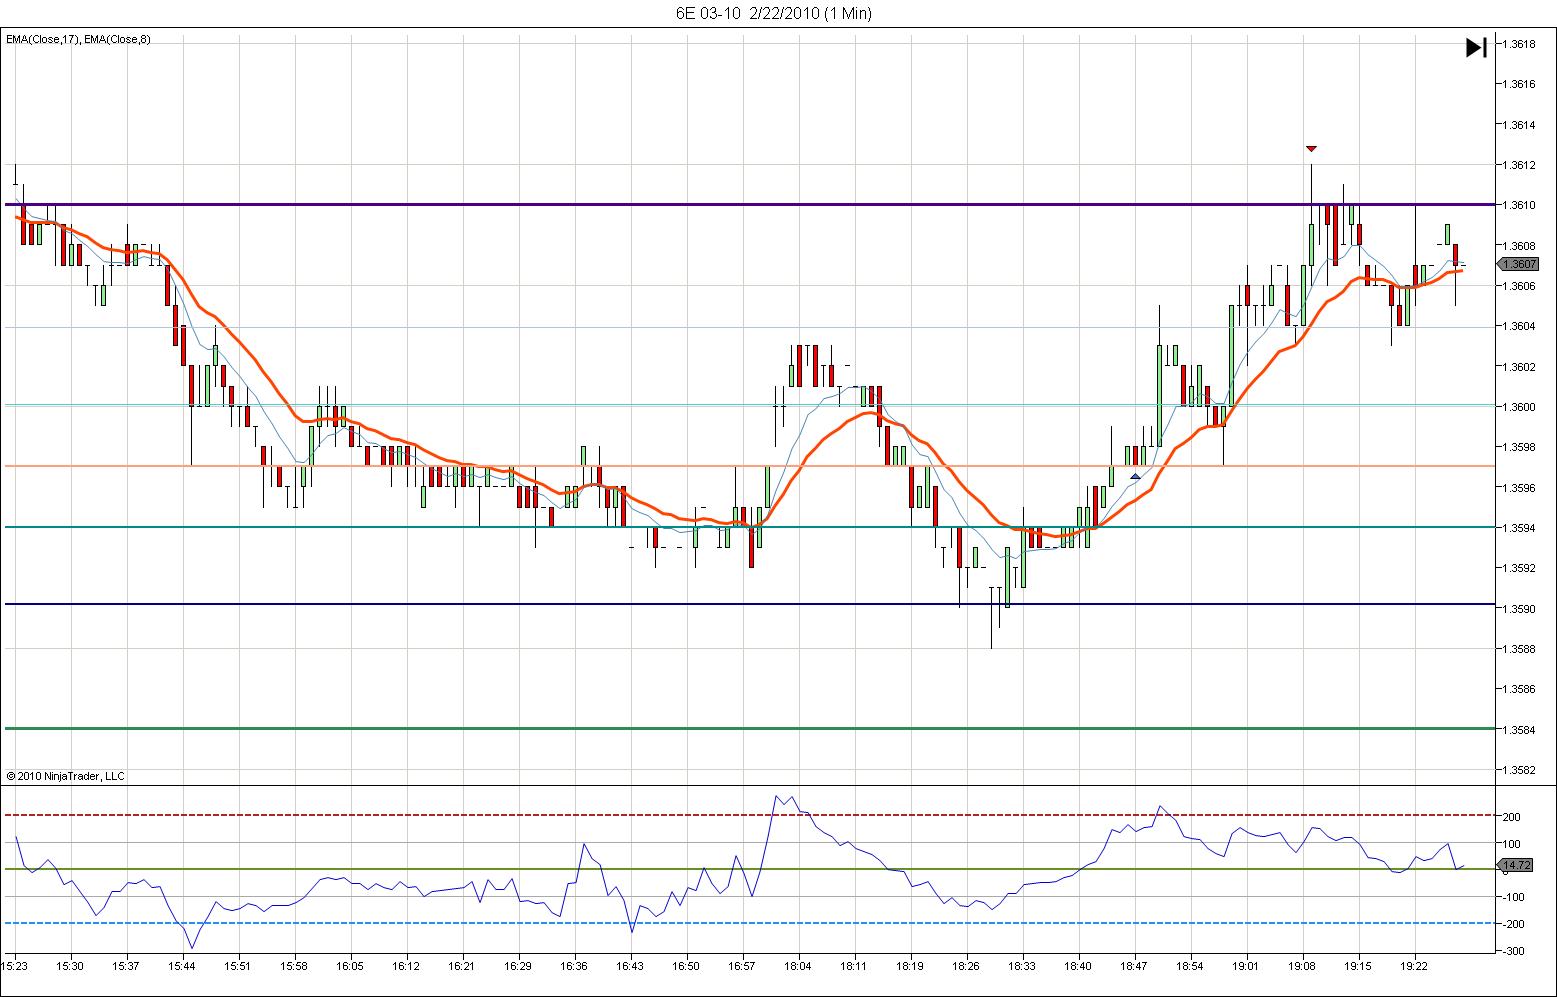The image size is (1557, 997).
Task: Click the 1.3610 price axis label
Action: 1520,205
